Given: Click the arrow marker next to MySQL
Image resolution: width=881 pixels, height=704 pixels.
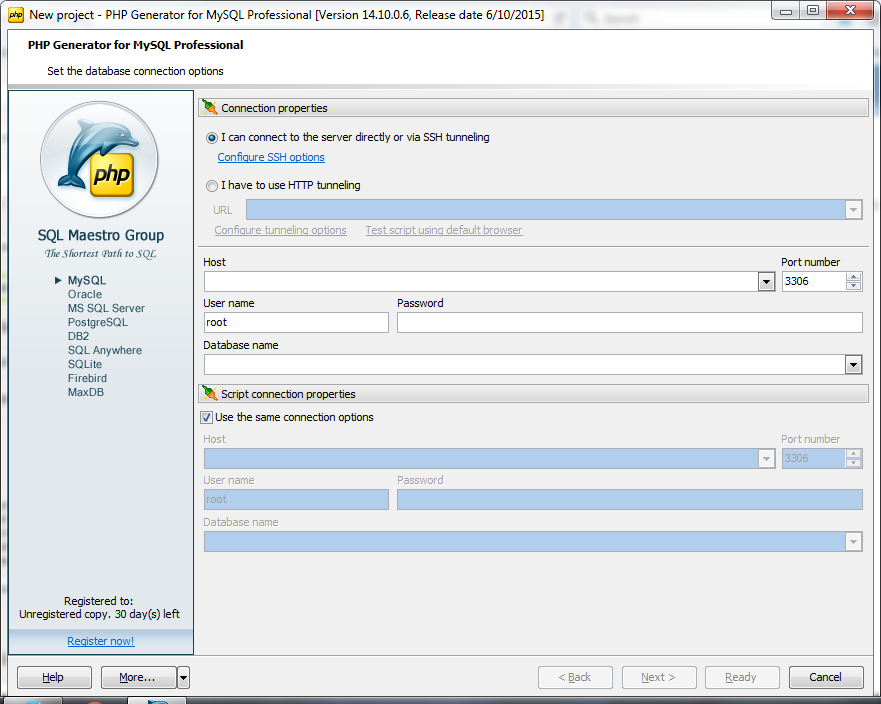Looking at the screenshot, I should point(58,280).
